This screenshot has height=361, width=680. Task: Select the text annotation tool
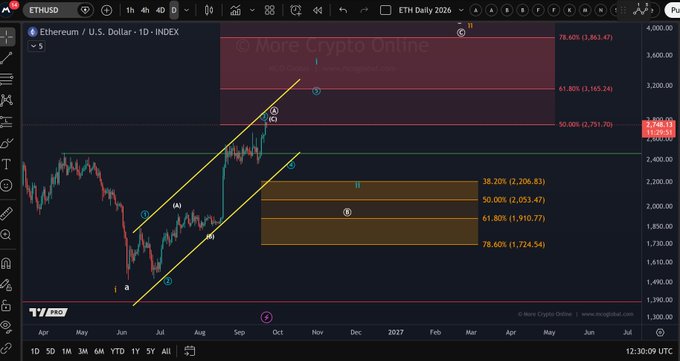click(x=7, y=164)
